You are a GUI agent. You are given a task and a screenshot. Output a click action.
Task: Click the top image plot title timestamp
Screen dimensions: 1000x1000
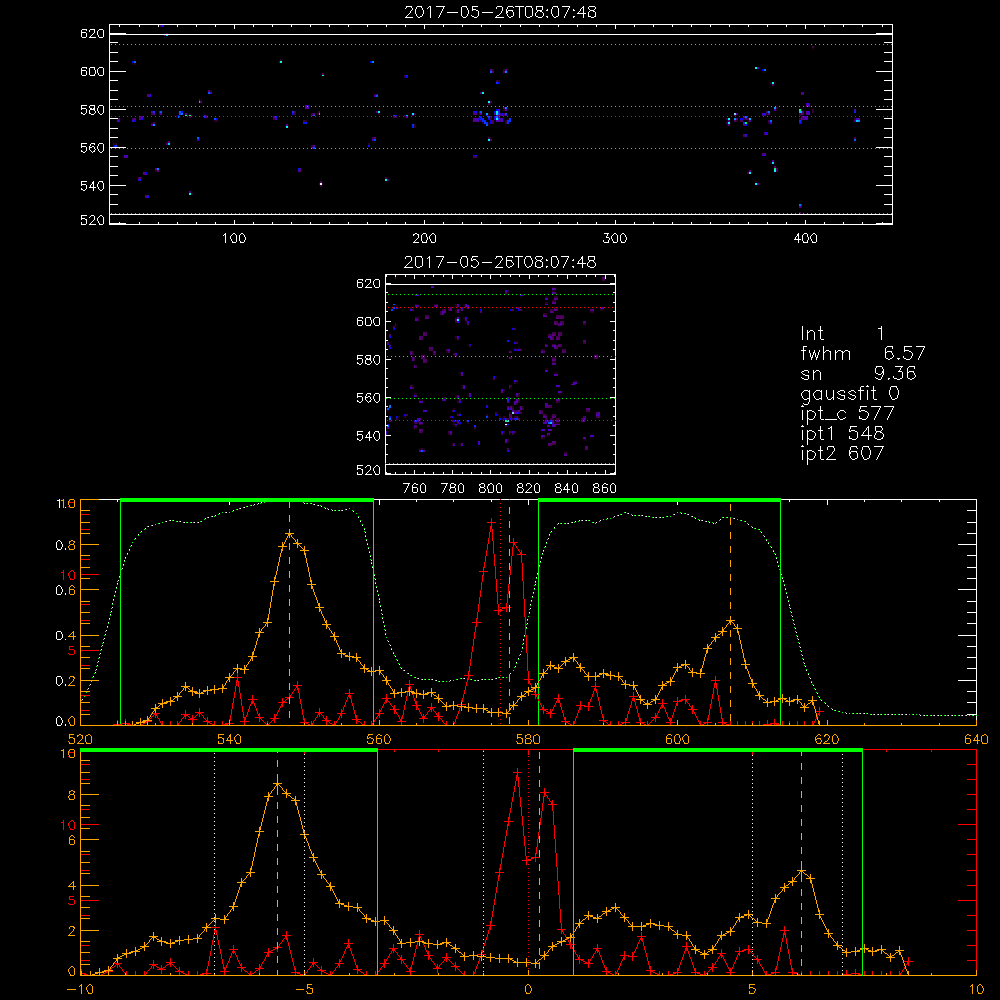coord(501,12)
